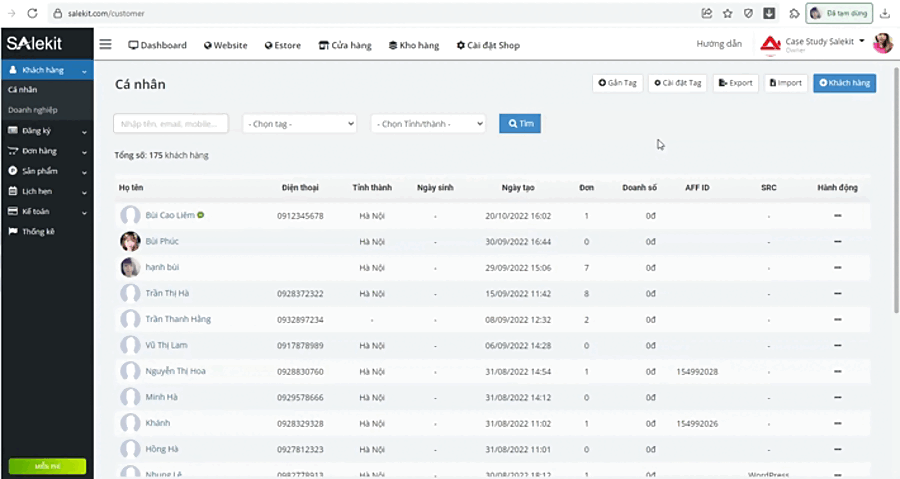Open Thống kê in sidebar

tap(38, 231)
